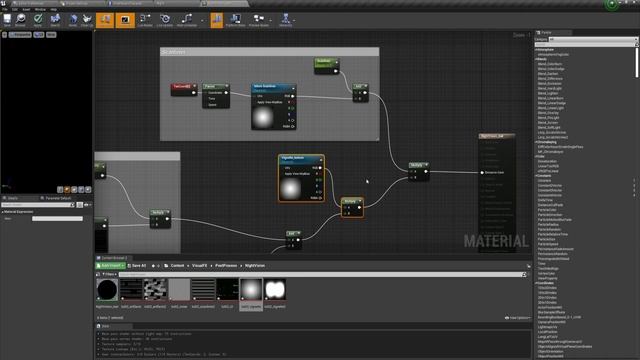The width and height of the screenshot is (640, 360).
Task: Toggle the sources panel icon beside Filters
Action: coord(98,274)
